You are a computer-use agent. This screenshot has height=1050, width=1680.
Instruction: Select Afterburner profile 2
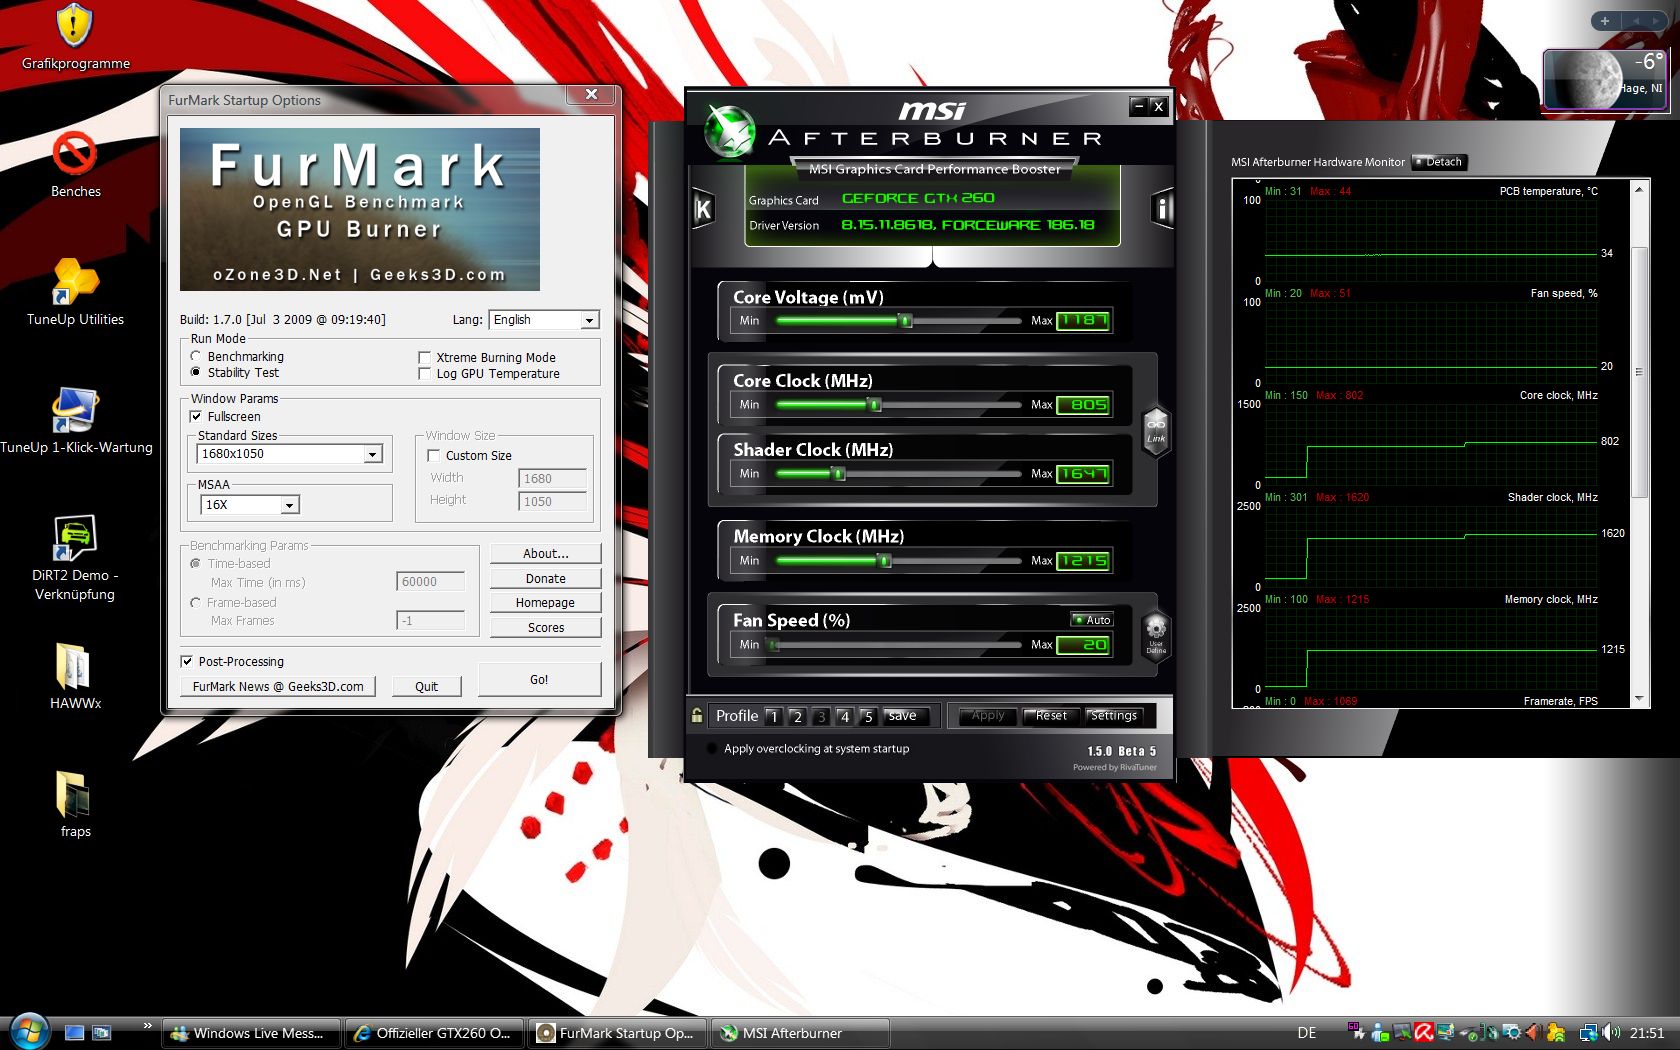pos(797,716)
